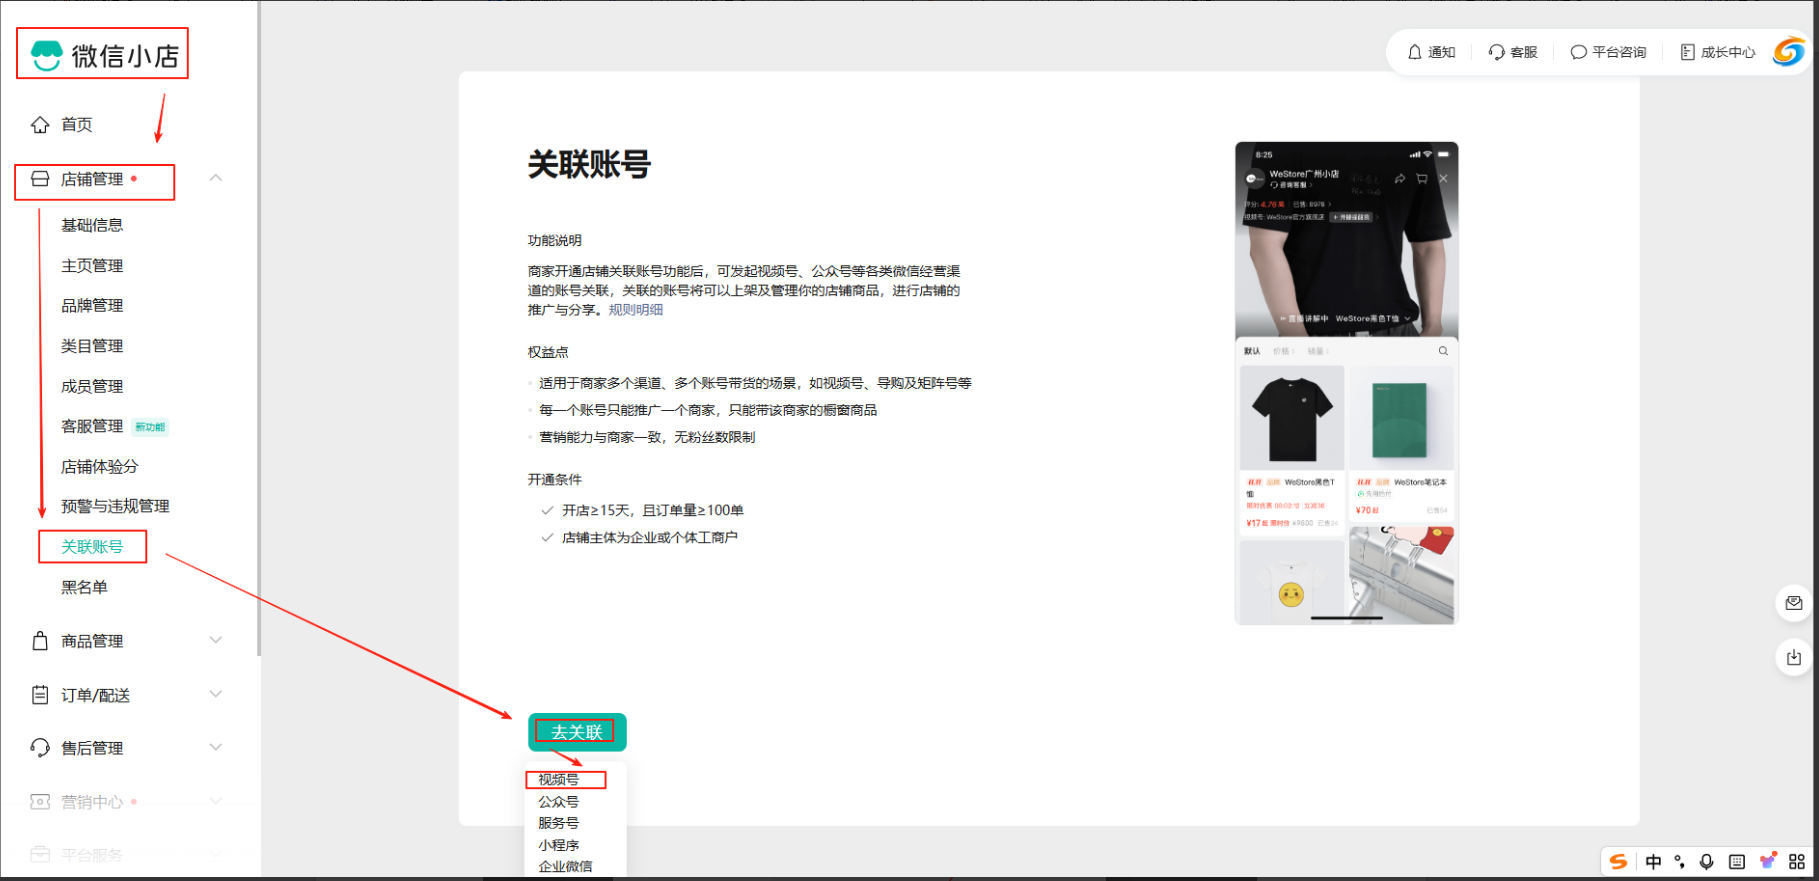Click the mail icon on right edge
The image size is (1819, 881).
tap(1793, 603)
